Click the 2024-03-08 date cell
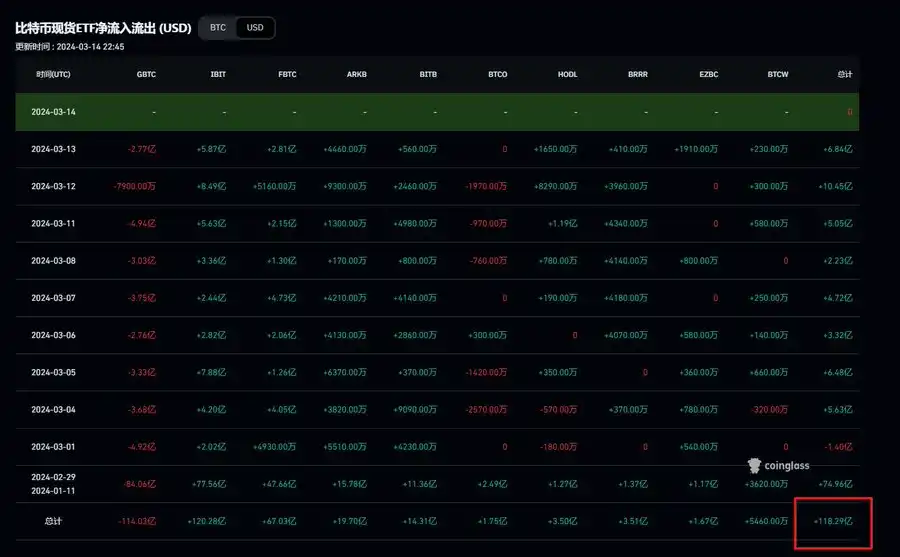Screen dimensions: 900x557 click(x=53, y=260)
